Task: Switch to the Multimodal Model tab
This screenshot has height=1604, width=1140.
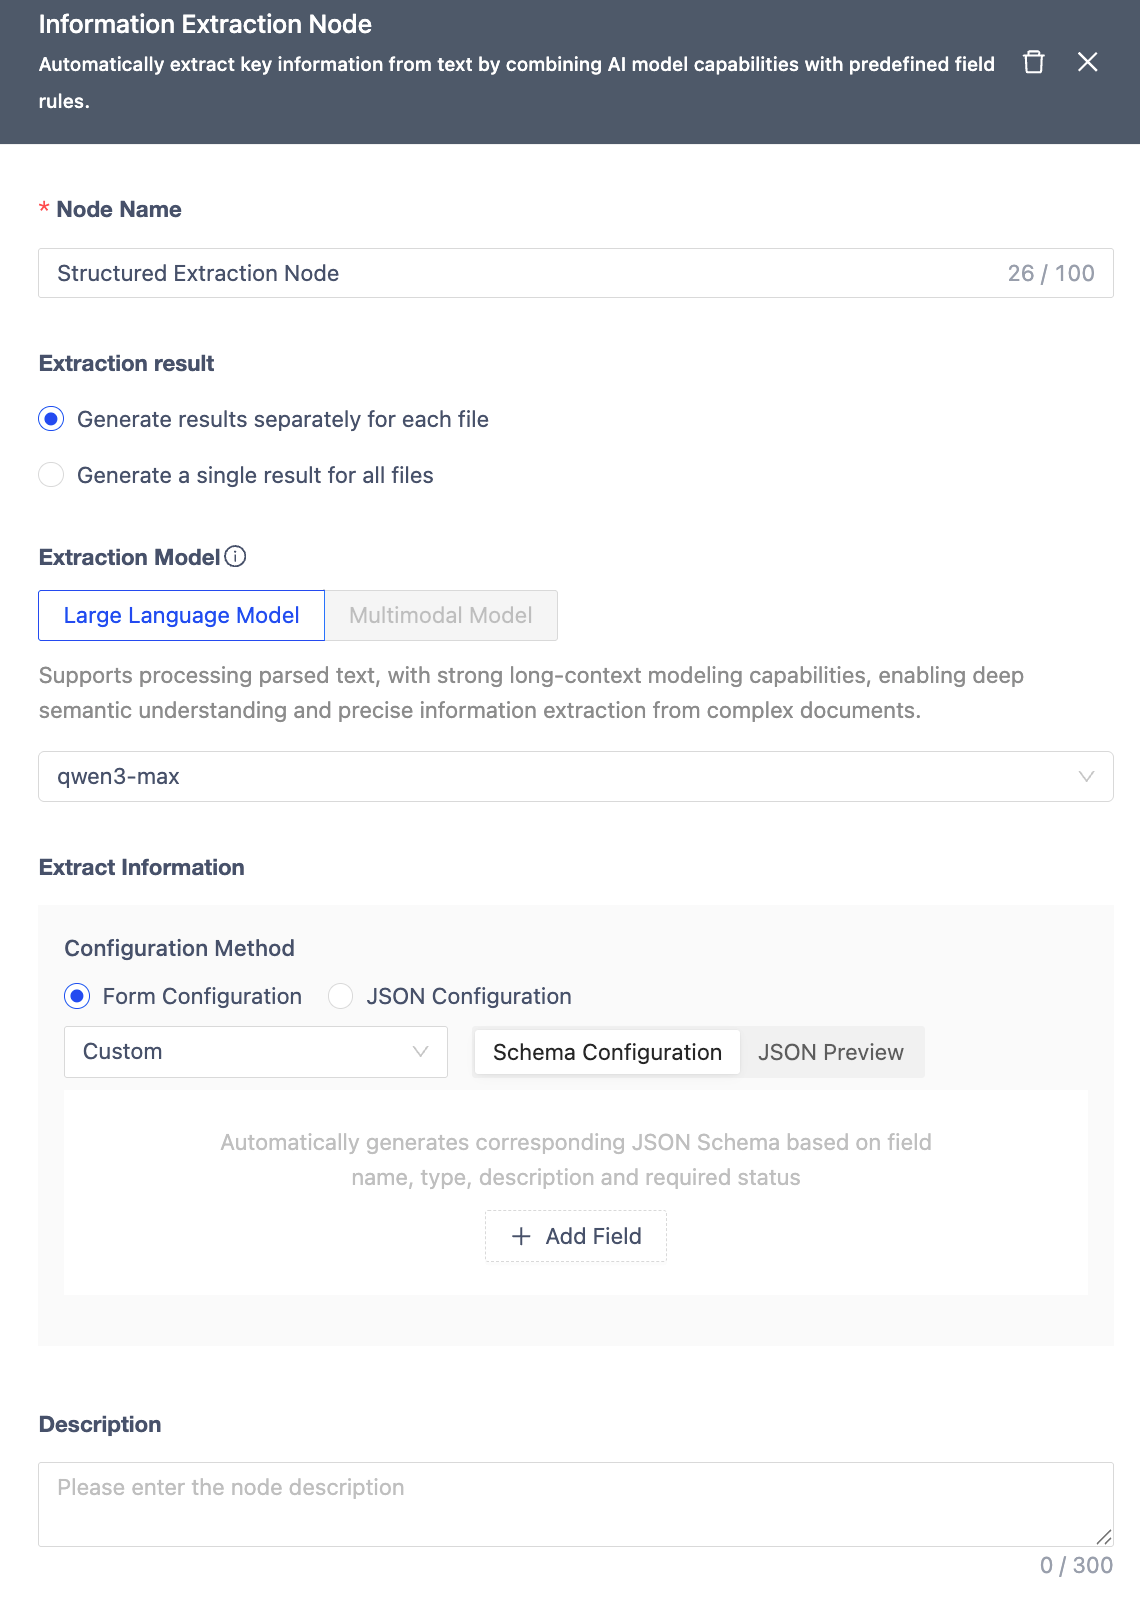Action: click(x=441, y=615)
